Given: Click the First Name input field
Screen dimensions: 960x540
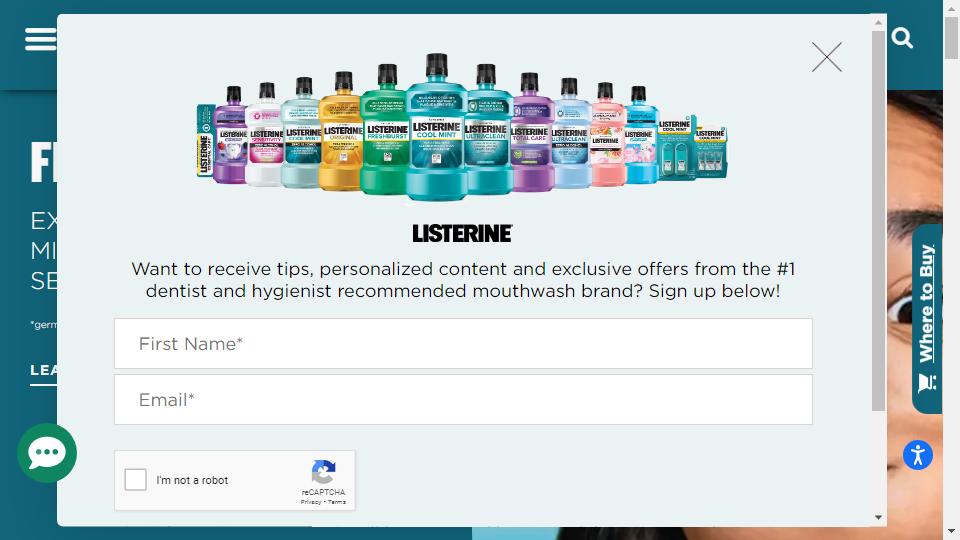Looking at the screenshot, I should [x=463, y=343].
